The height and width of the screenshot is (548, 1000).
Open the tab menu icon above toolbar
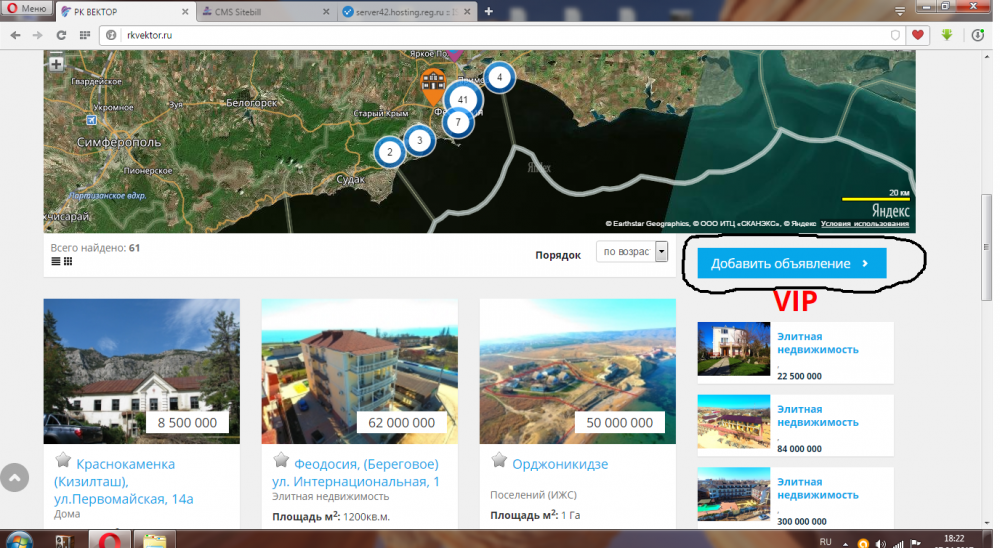tap(900, 11)
